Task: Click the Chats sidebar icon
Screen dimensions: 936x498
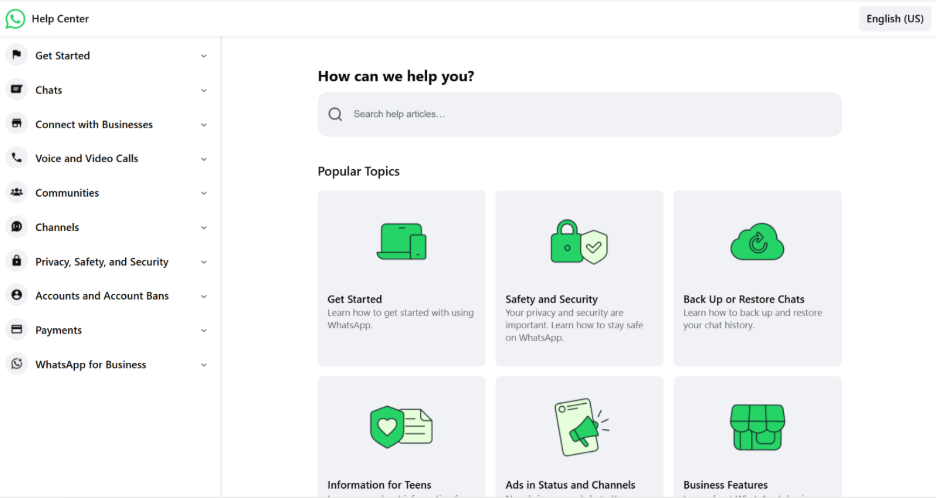Action: pos(16,90)
